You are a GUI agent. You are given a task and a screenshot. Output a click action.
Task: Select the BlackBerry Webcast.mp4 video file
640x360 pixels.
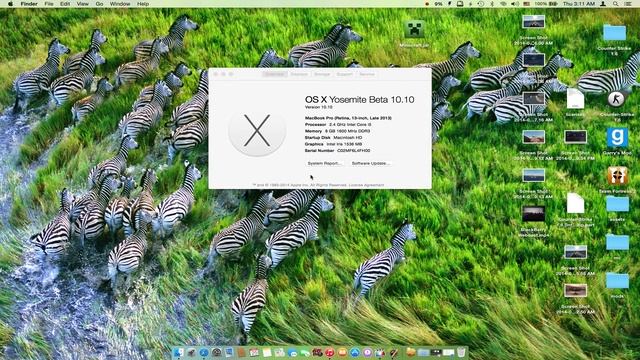click(533, 213)
